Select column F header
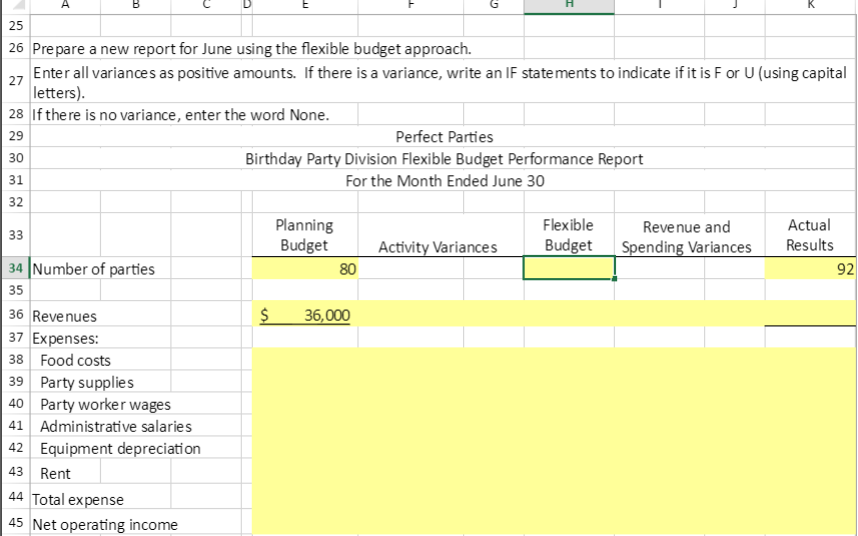858x536 pixels. point(410,6)
